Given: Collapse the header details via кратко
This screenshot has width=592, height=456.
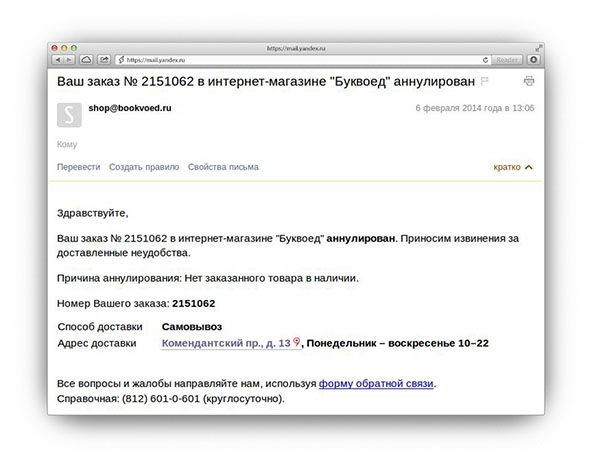Looking at the screenshot, I should click(513, 167).
